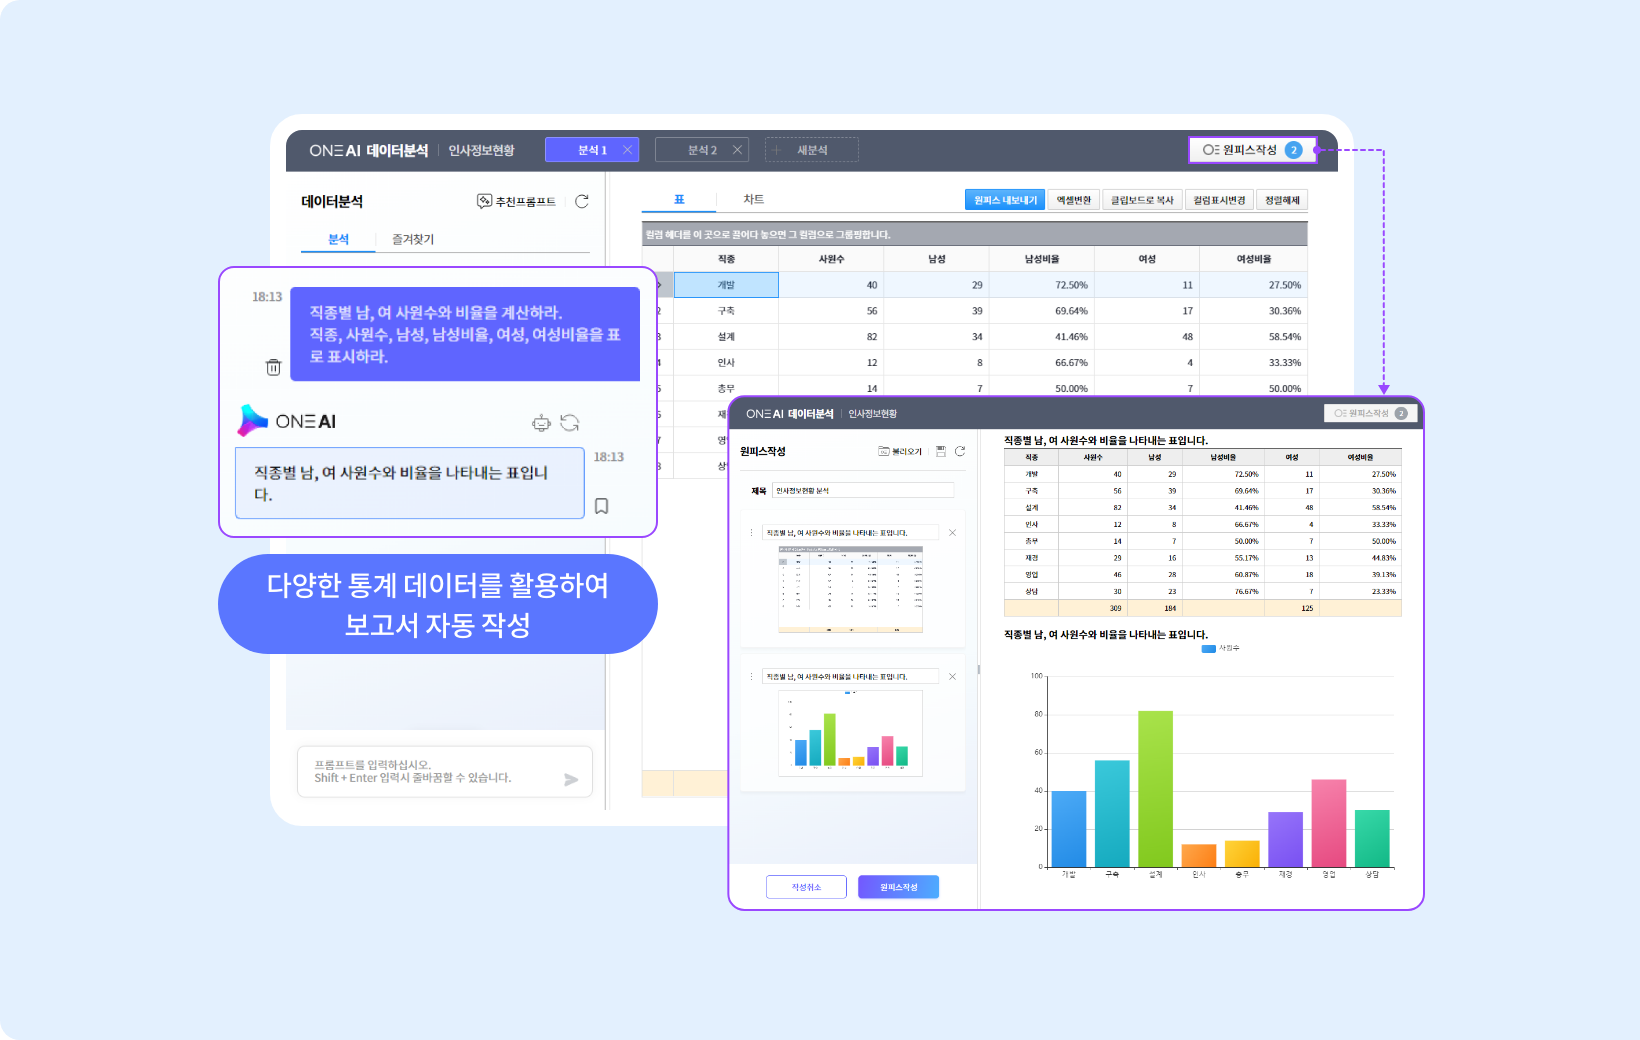Remove the table item from report list
The image size is (1640, 1040).
[952, 533]
